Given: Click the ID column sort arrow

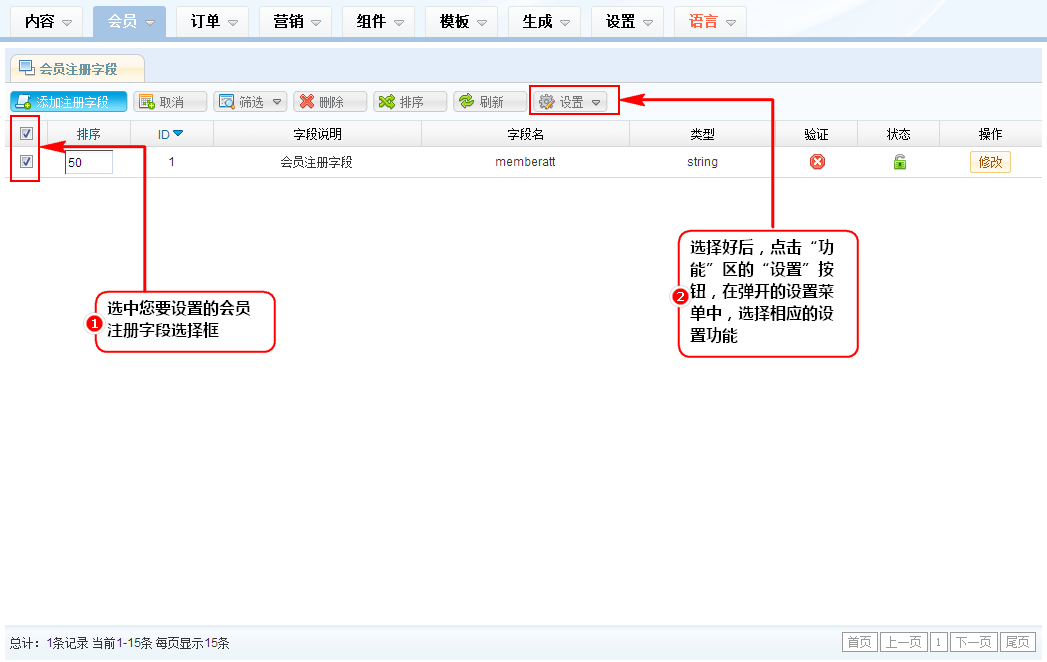Looking at the screenshot, I should pyautogui.click(x=178, y=134).
